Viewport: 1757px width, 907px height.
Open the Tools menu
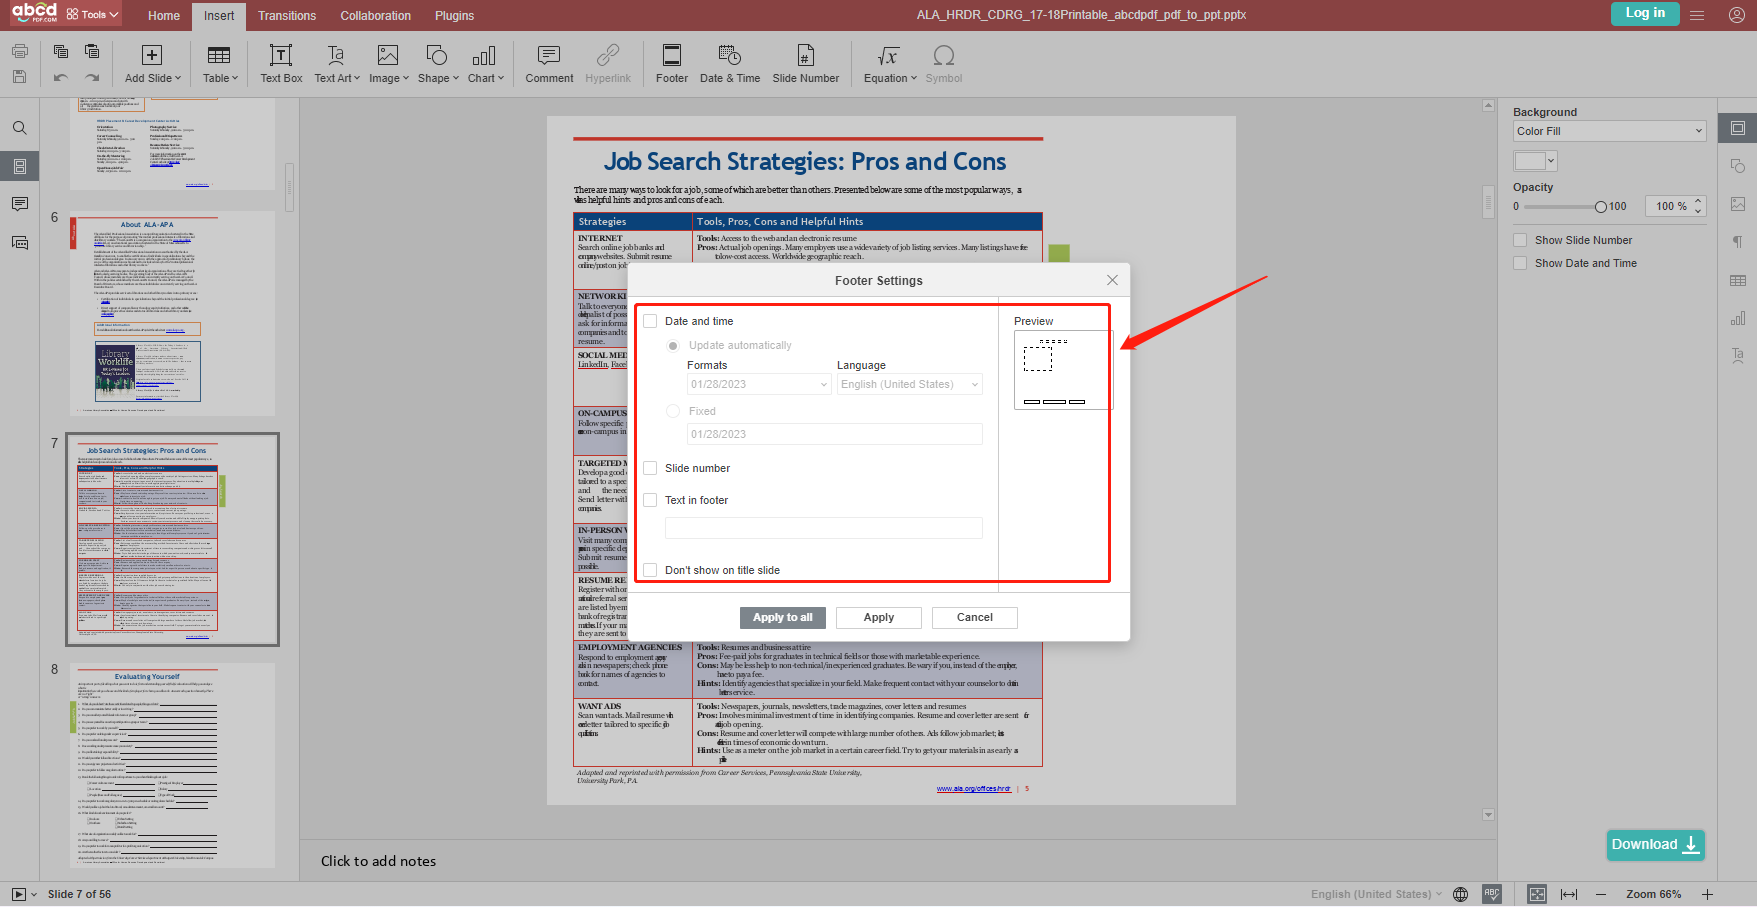92,15
